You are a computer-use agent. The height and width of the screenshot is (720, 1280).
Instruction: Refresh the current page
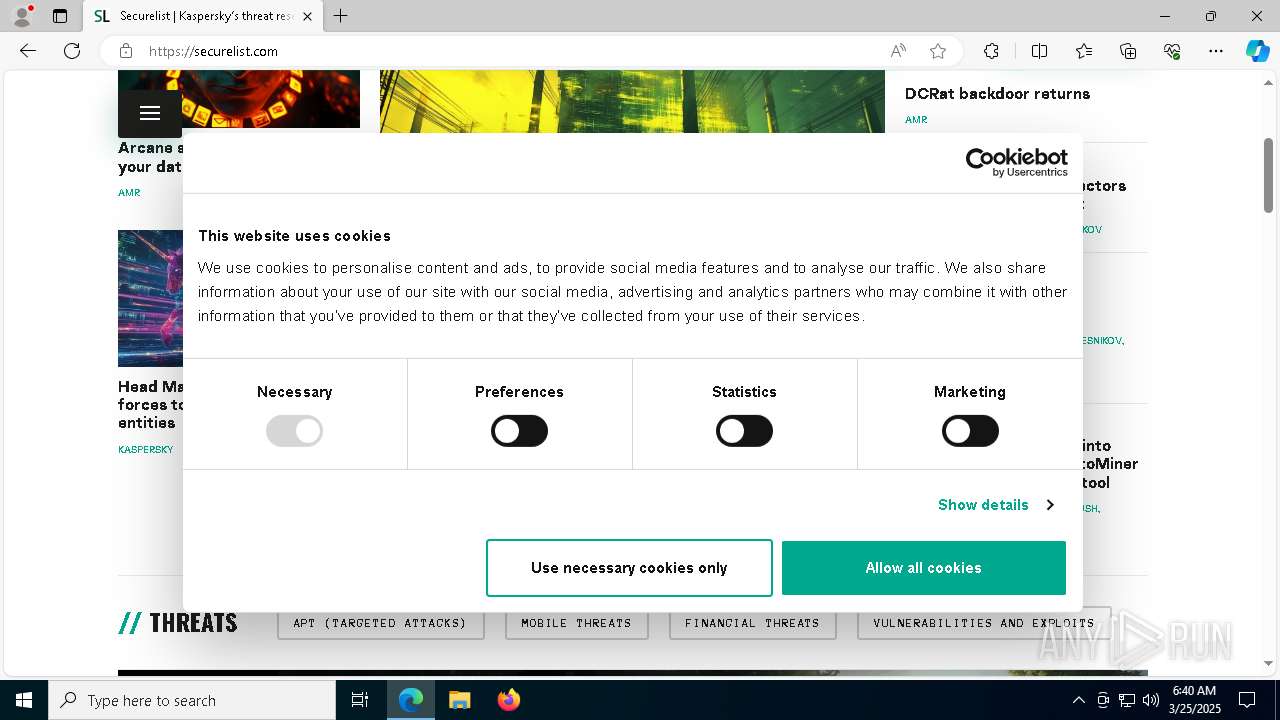pos(72,51)
